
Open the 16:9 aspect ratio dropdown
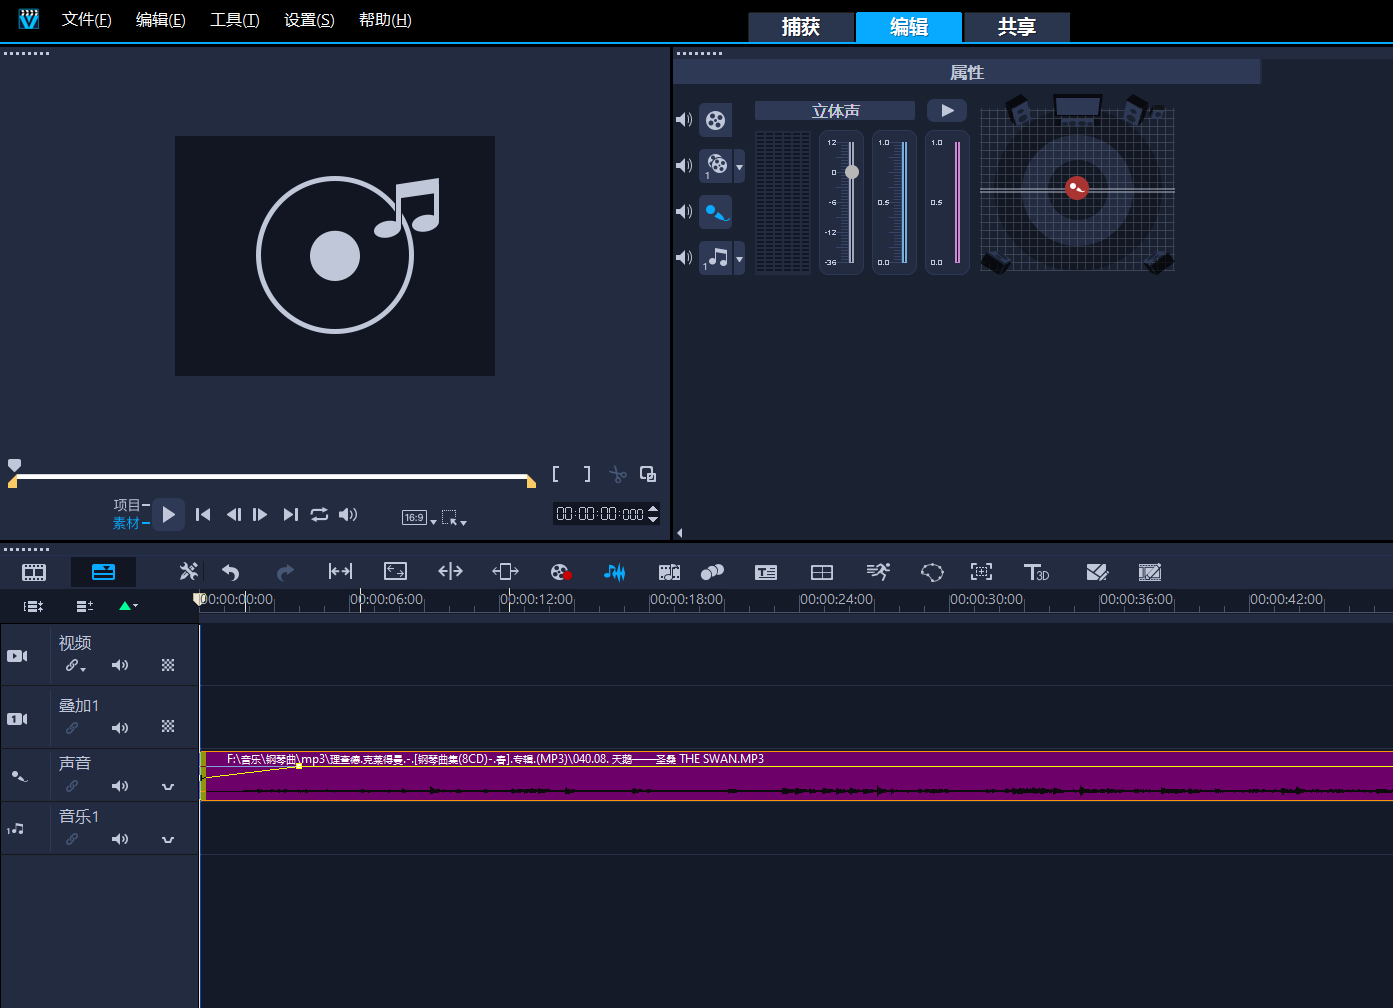pyautogui.click(x=419, y=517)
